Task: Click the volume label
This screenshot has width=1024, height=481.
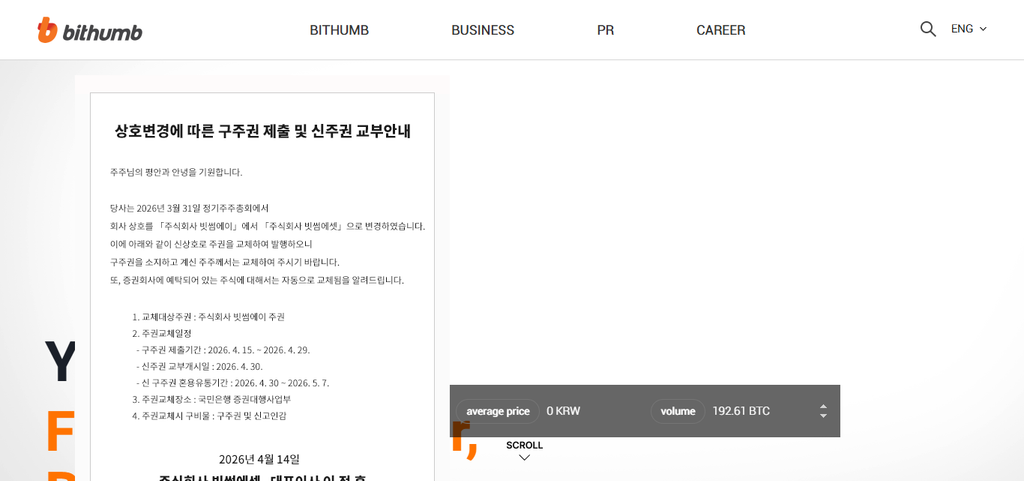Action: [678, 411]
